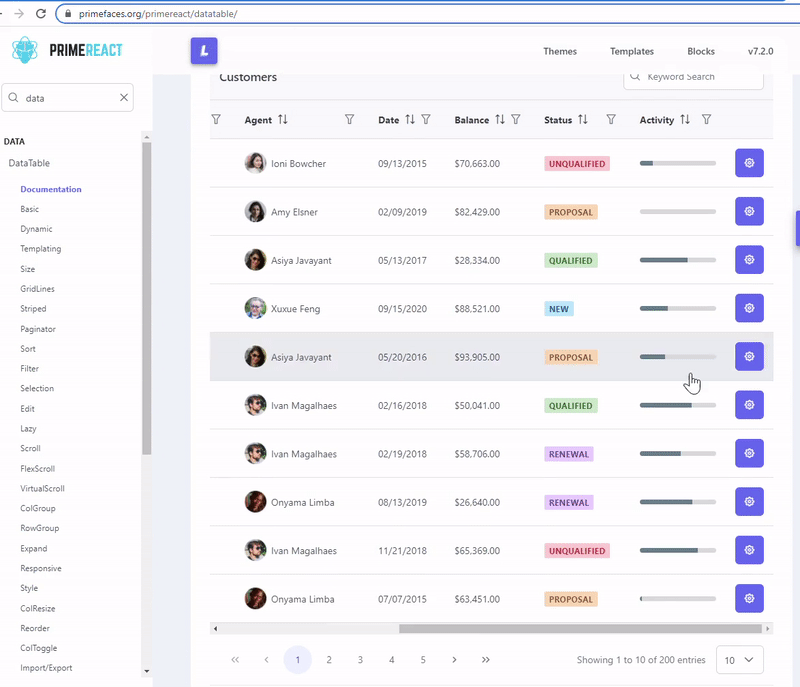The width and height of the screenshot is (800, 687).
Task: Open the Balance column filter
Action: (x=516, y=119)
